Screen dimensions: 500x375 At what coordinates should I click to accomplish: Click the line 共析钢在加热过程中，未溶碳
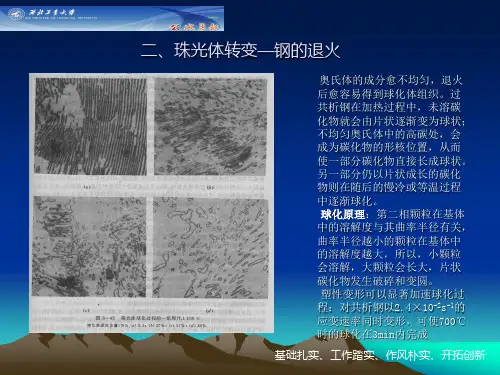point(389,107)
